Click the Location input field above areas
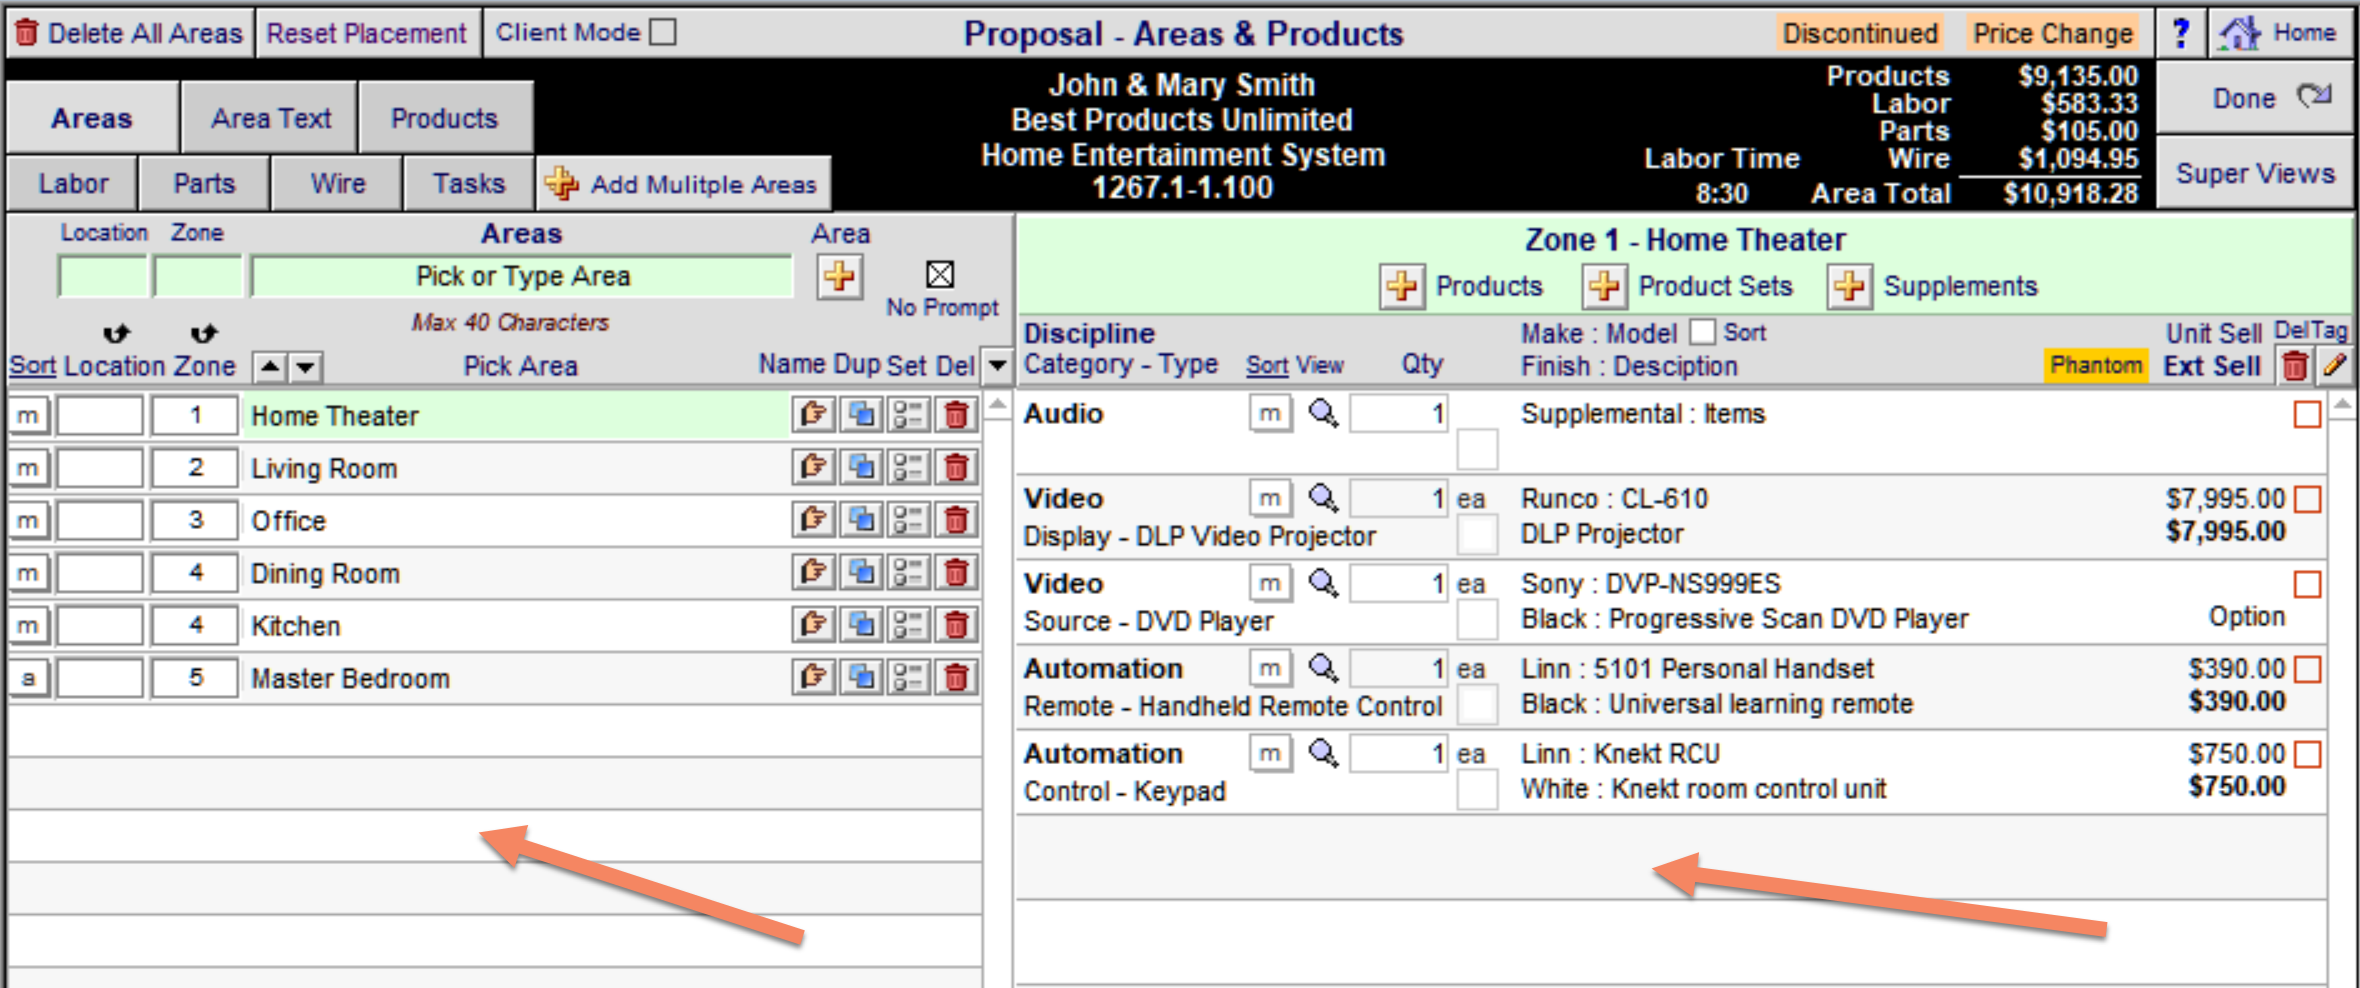 [x=103, y=277]
